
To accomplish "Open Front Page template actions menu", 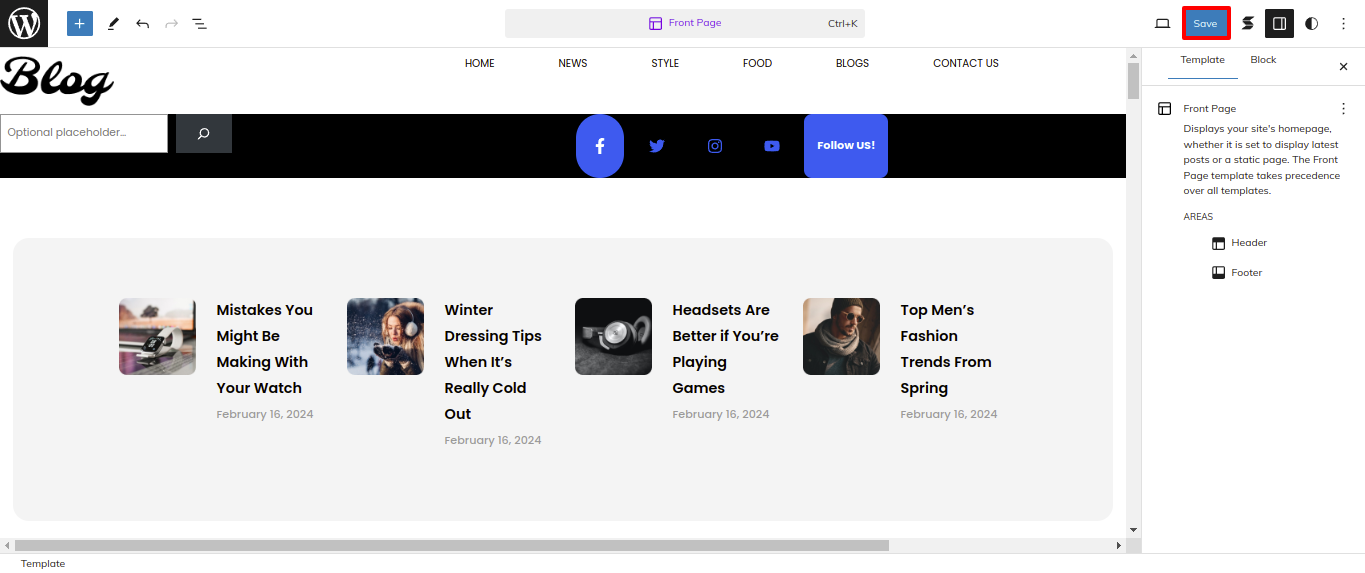I will click(x=1343, y=108).
